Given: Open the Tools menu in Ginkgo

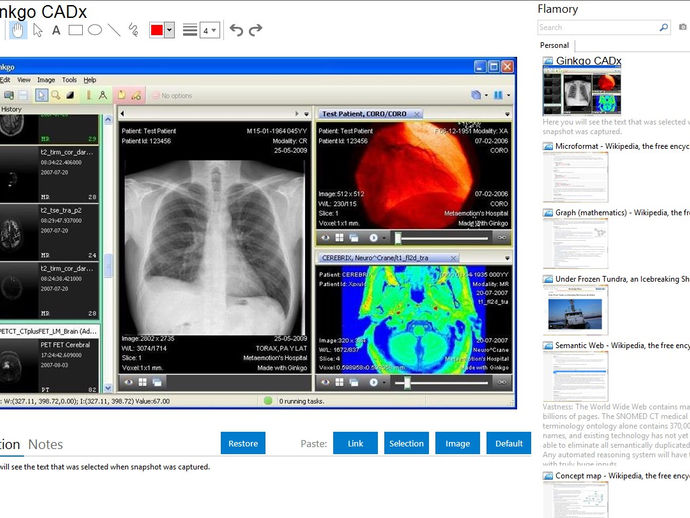Looking at the screenshot, I should [70, 80].
